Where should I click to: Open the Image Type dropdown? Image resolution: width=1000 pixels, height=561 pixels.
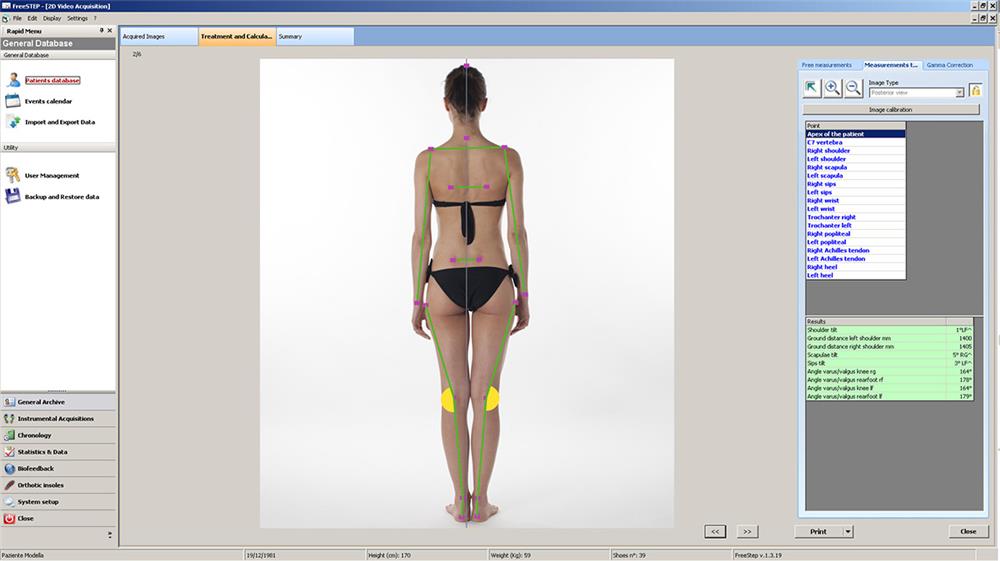pyautogui.click(x=960, y=93)
